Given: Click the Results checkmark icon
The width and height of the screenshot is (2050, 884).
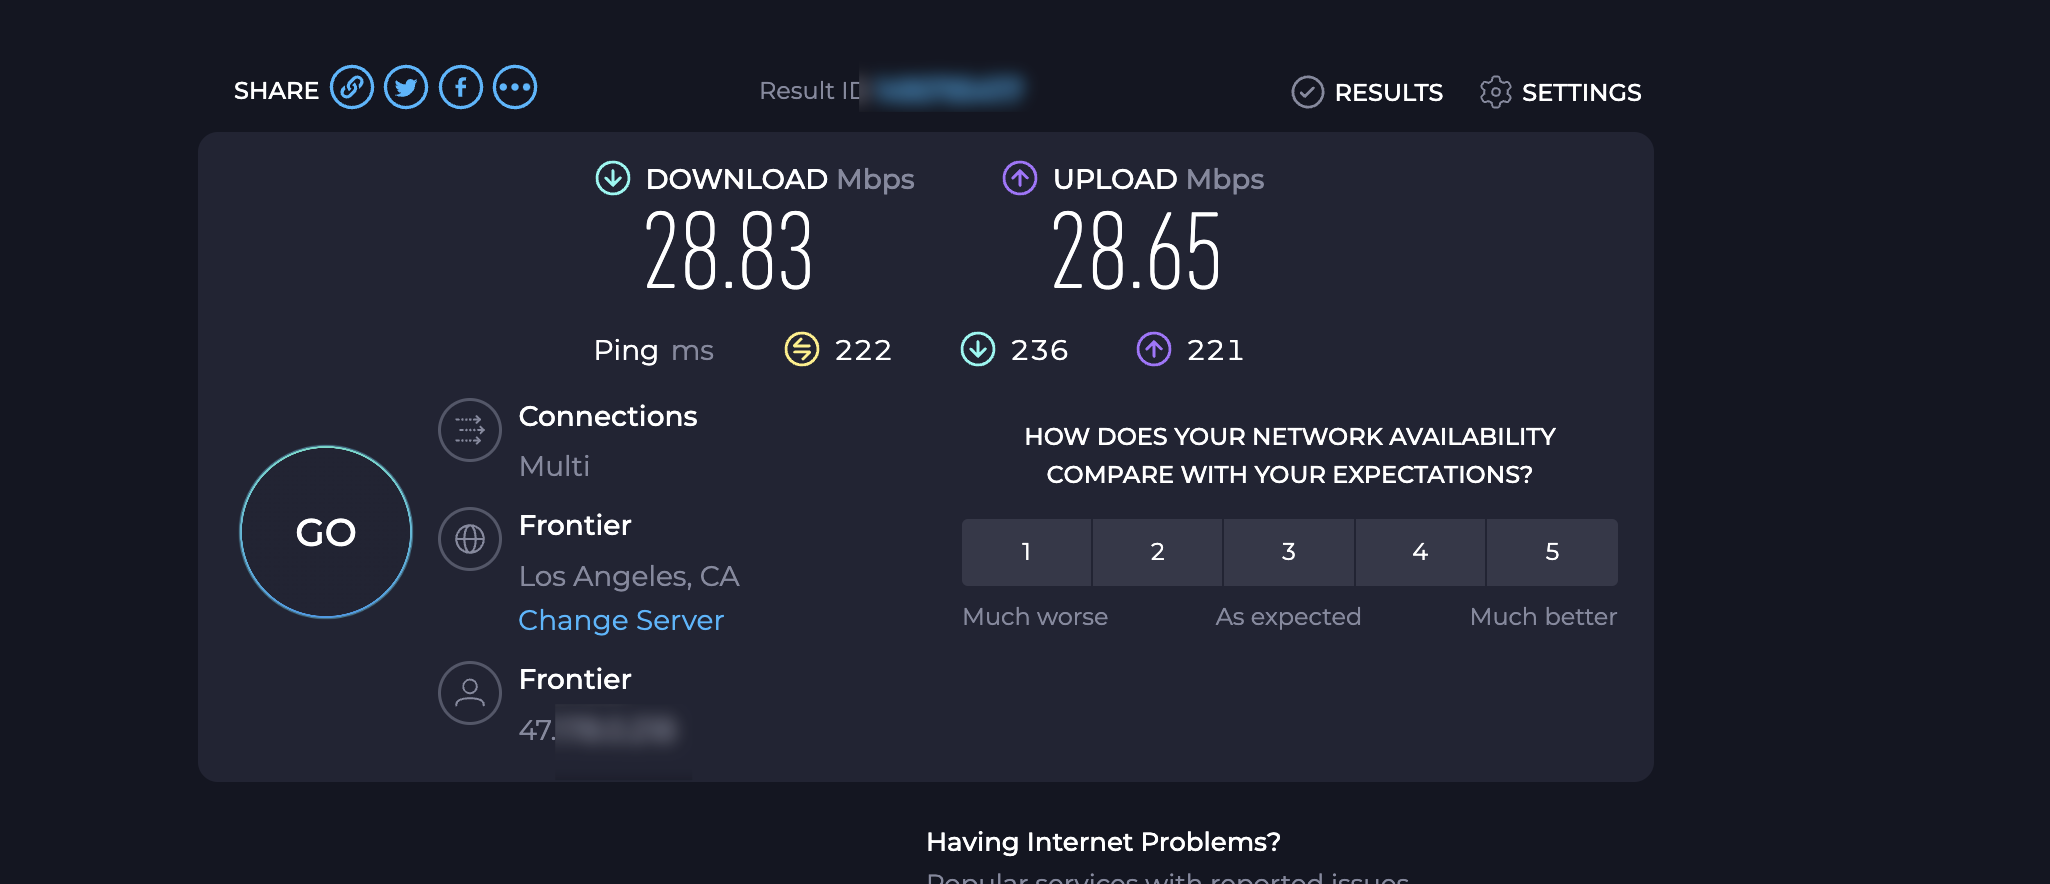Looking at the screenshot, I should pos(1307,92).
